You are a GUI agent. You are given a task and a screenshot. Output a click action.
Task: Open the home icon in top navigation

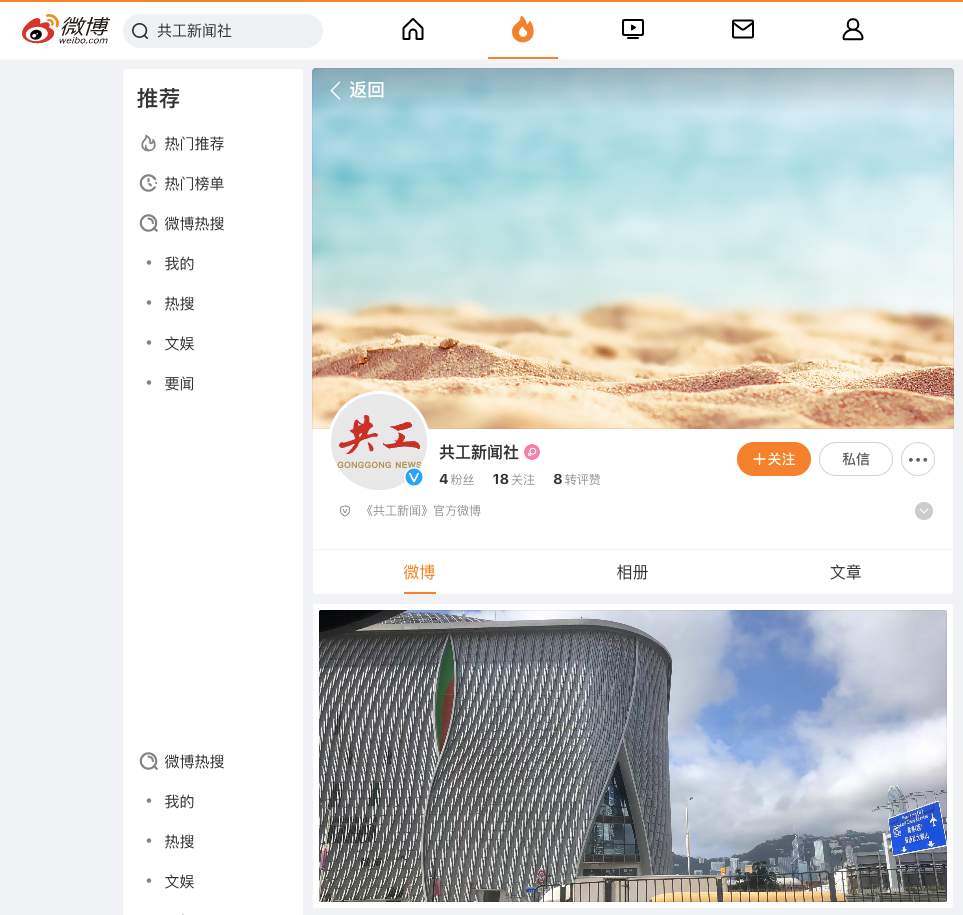click(413, 30)
